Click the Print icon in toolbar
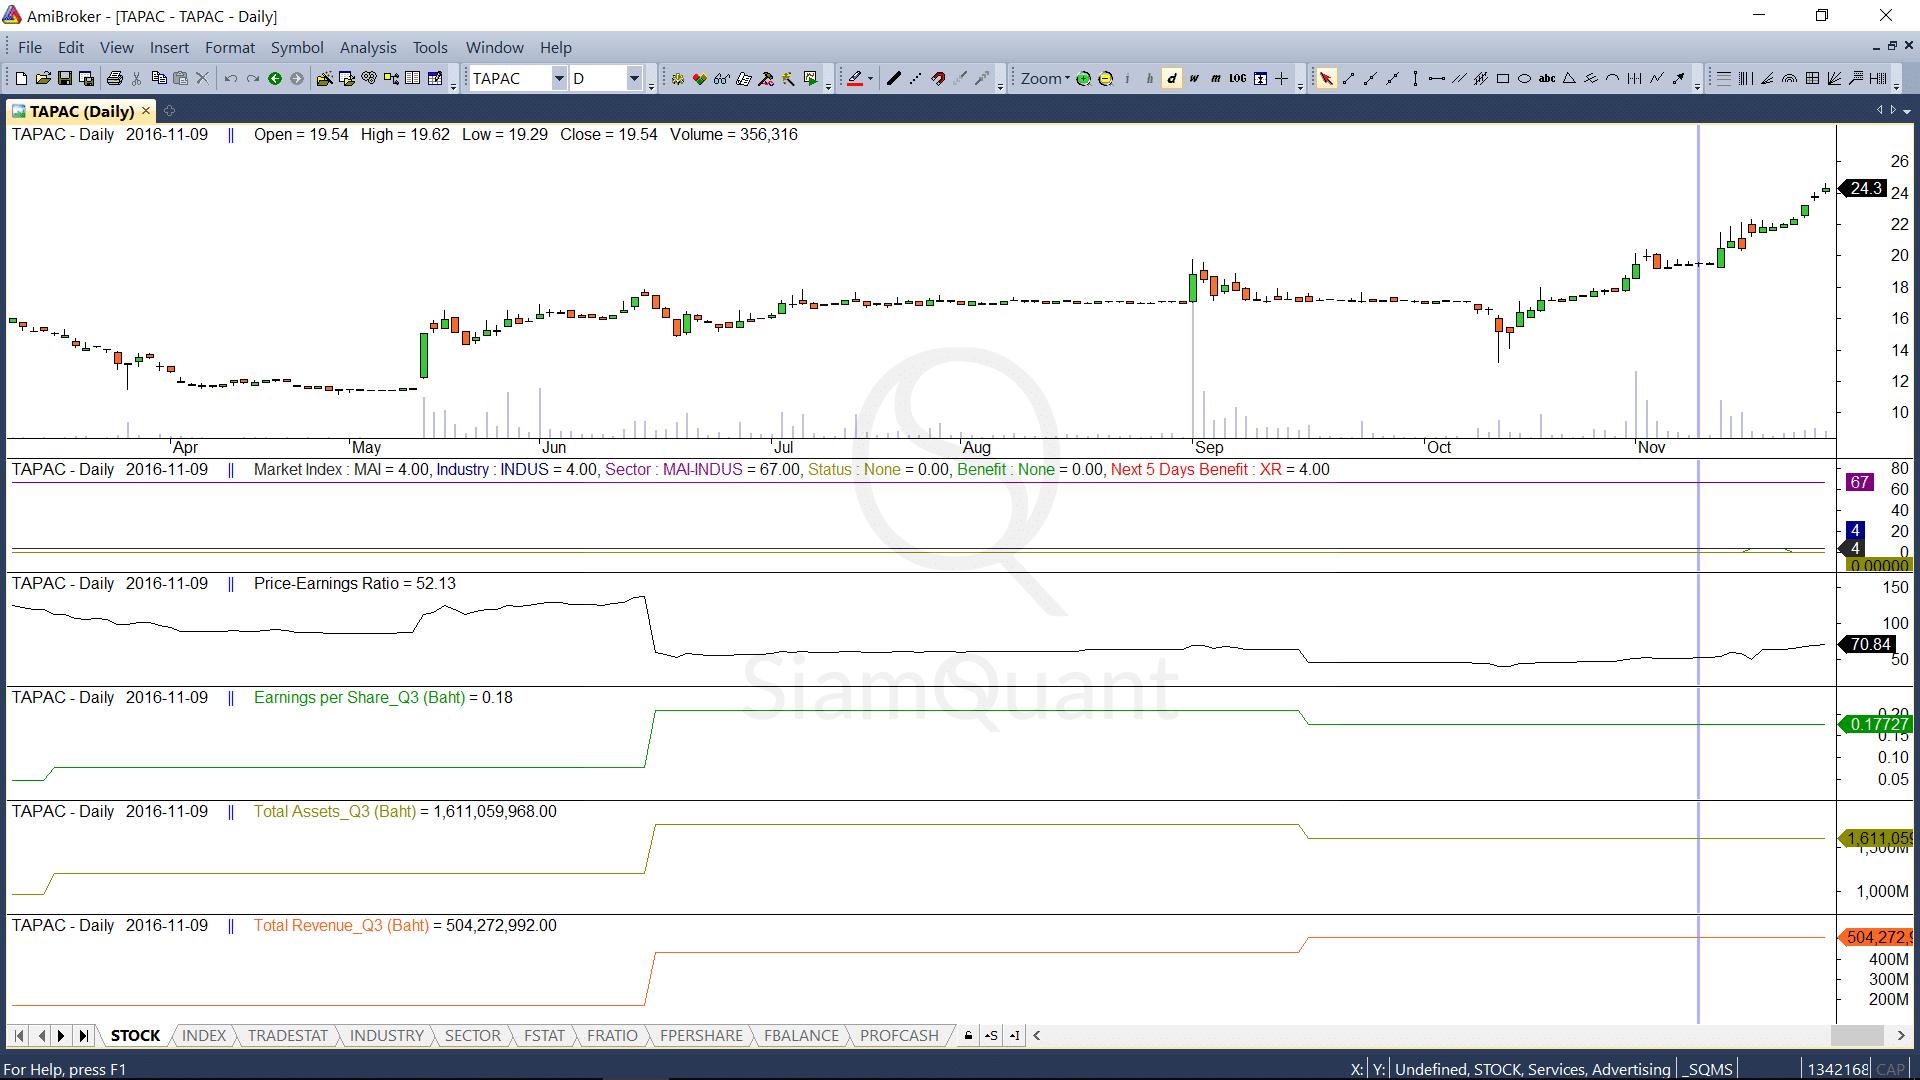The width and height of the screenshot is (1920, 1080). point(115,78)
